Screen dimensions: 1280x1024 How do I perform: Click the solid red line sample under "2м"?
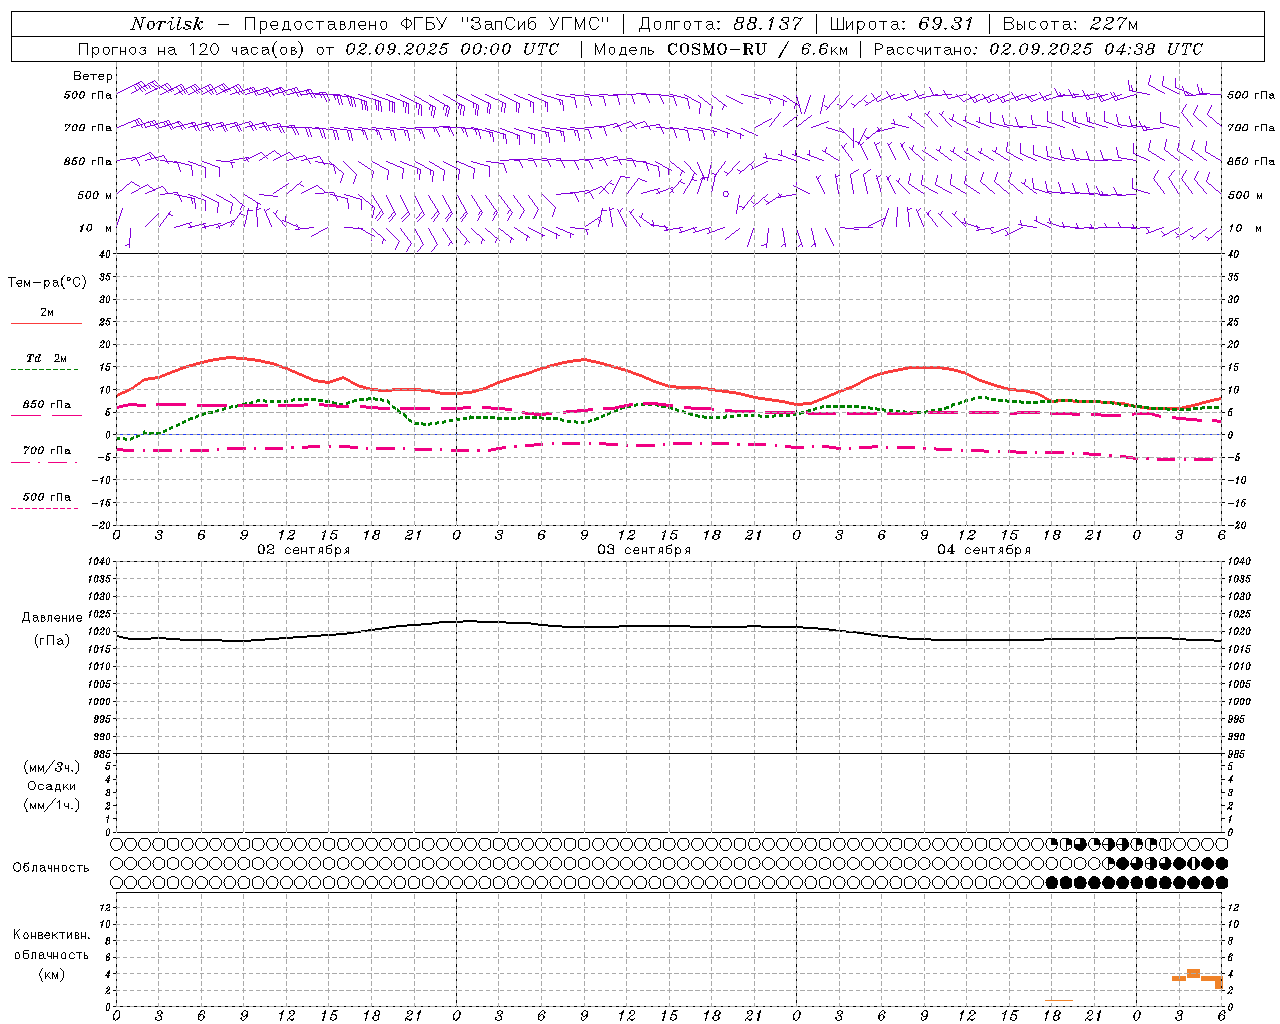pos(46,323)
